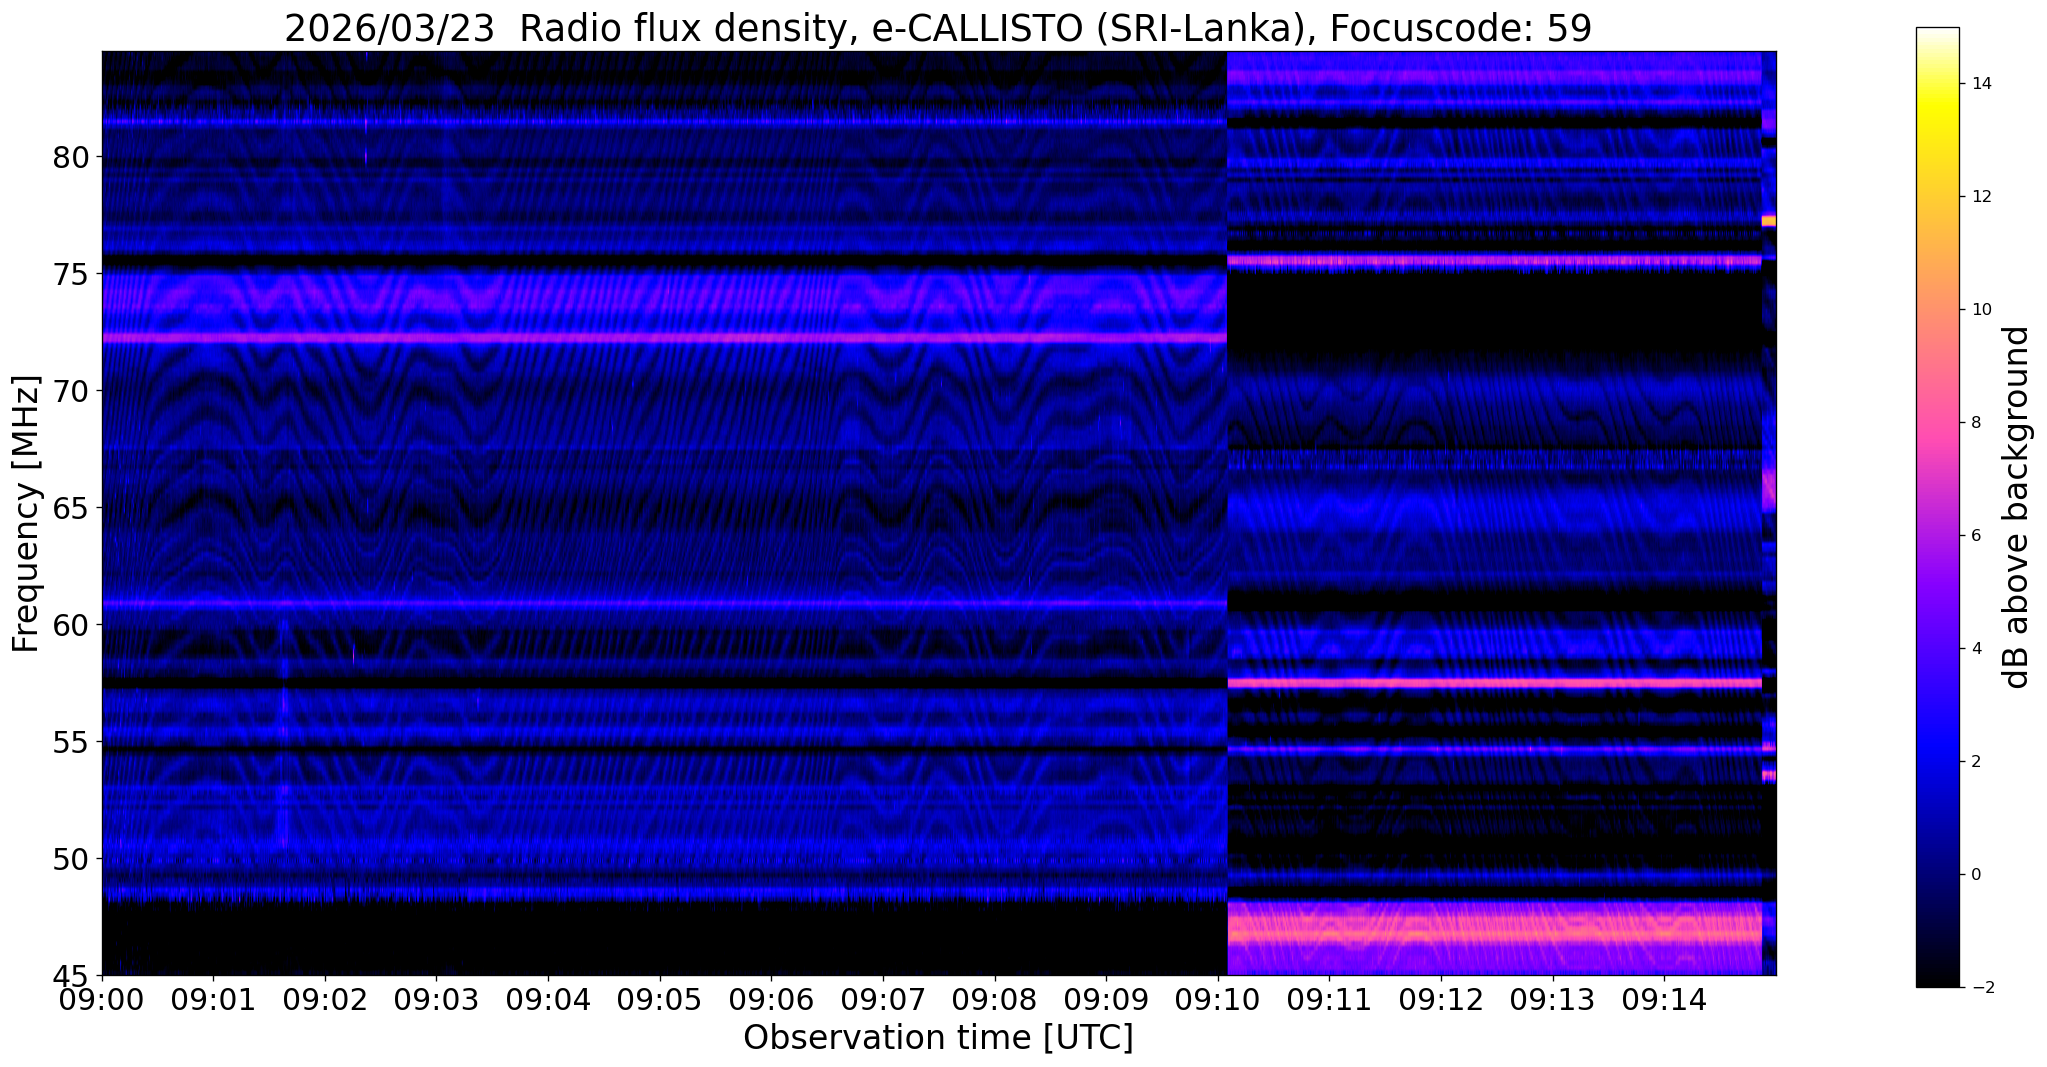
Task: Click the 09:09 time tick label
Action: [x=1106, y=999]
